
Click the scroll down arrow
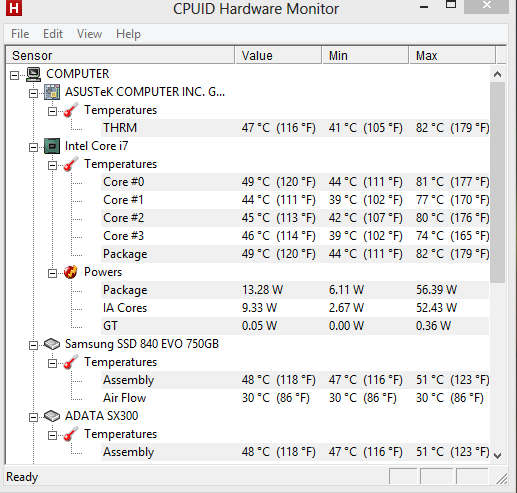pyautogui.click(x=497, y=455)
